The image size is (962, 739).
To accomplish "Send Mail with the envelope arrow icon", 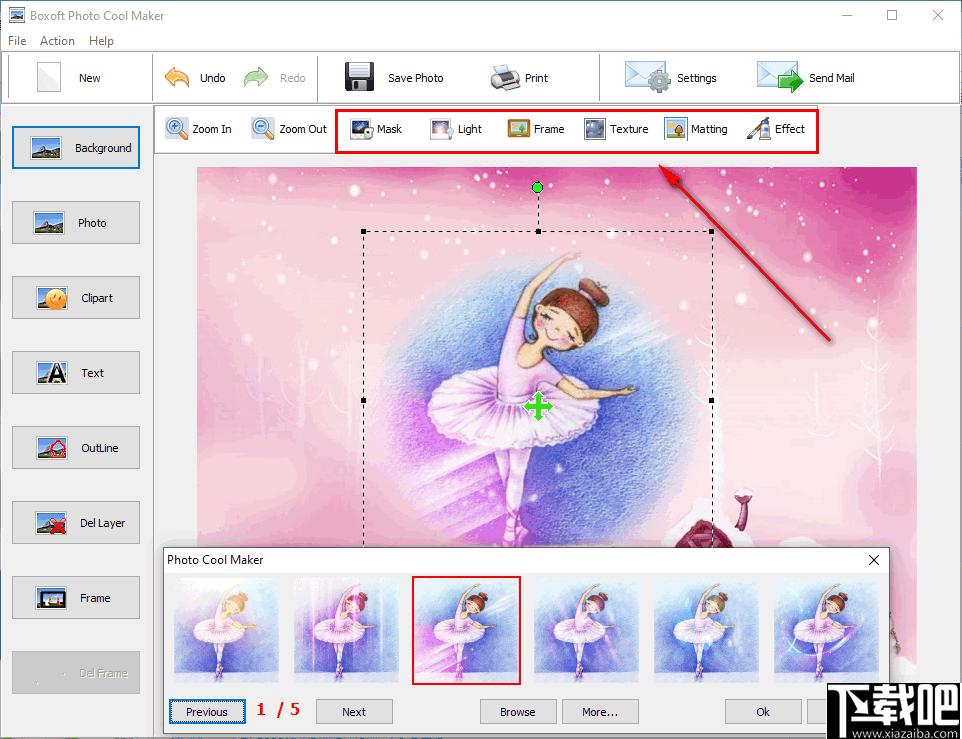I will (x=780, y=77).
